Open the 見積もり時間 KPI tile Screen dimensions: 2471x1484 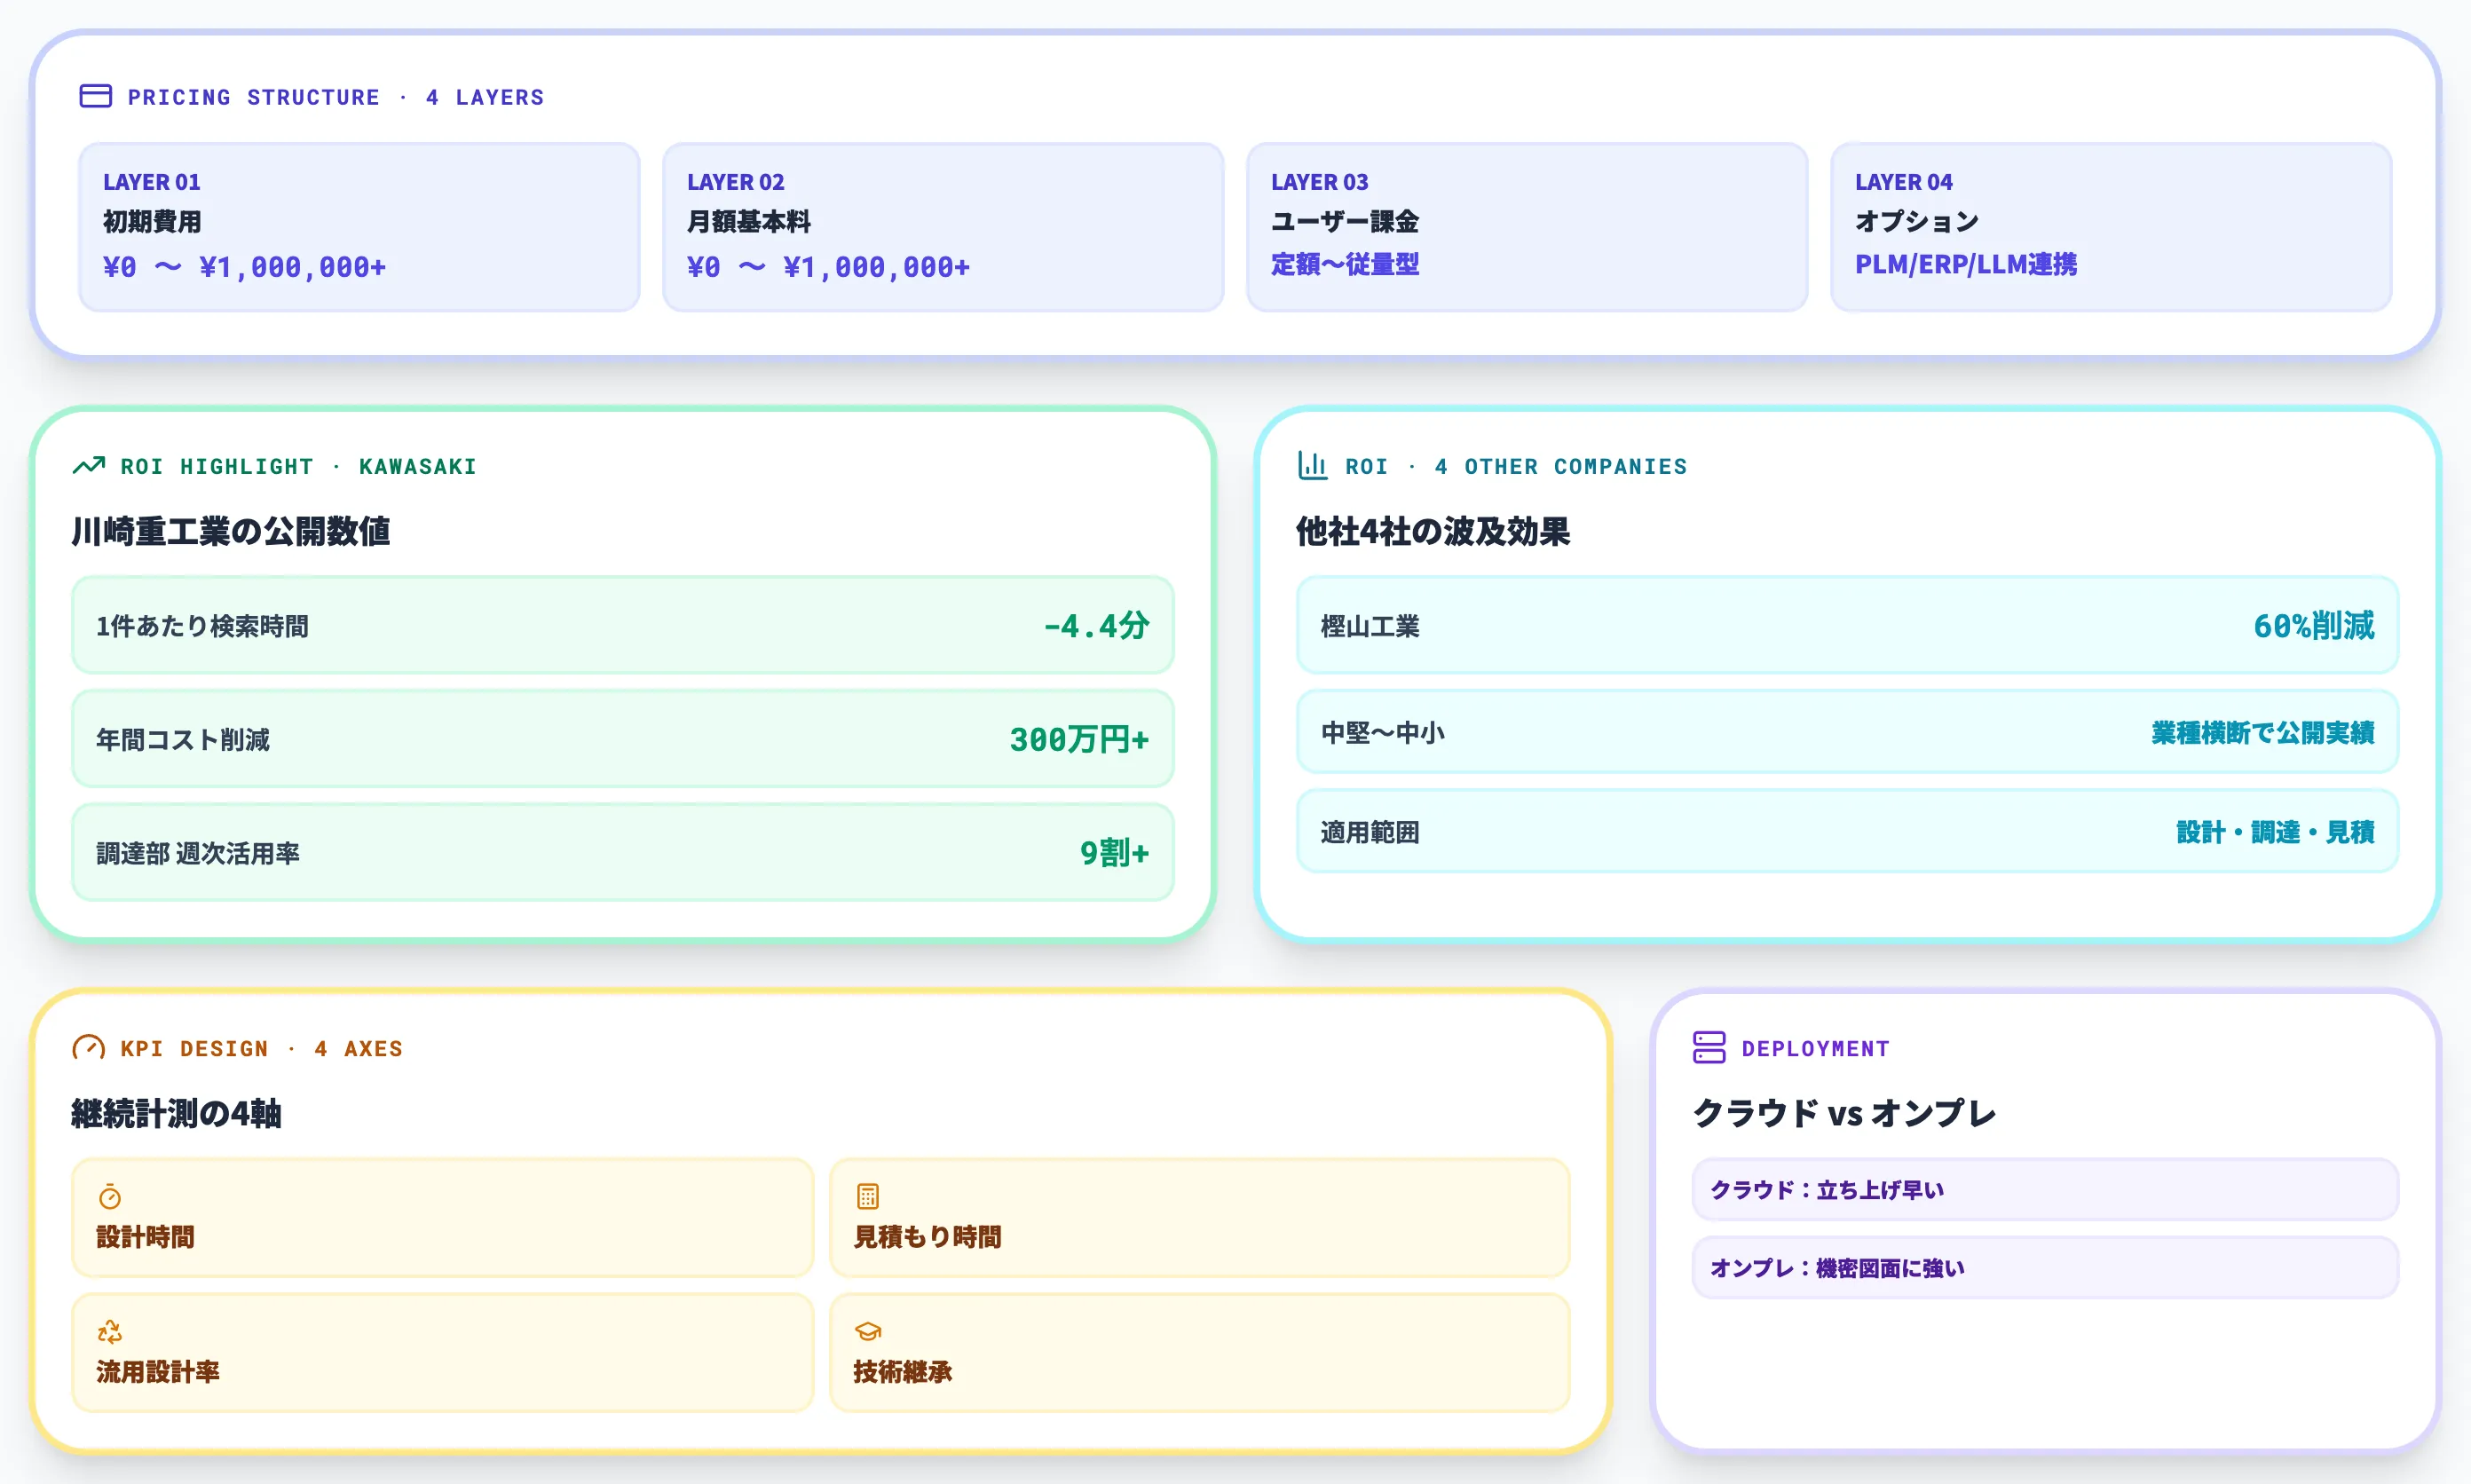(x=1199, y=1218)
